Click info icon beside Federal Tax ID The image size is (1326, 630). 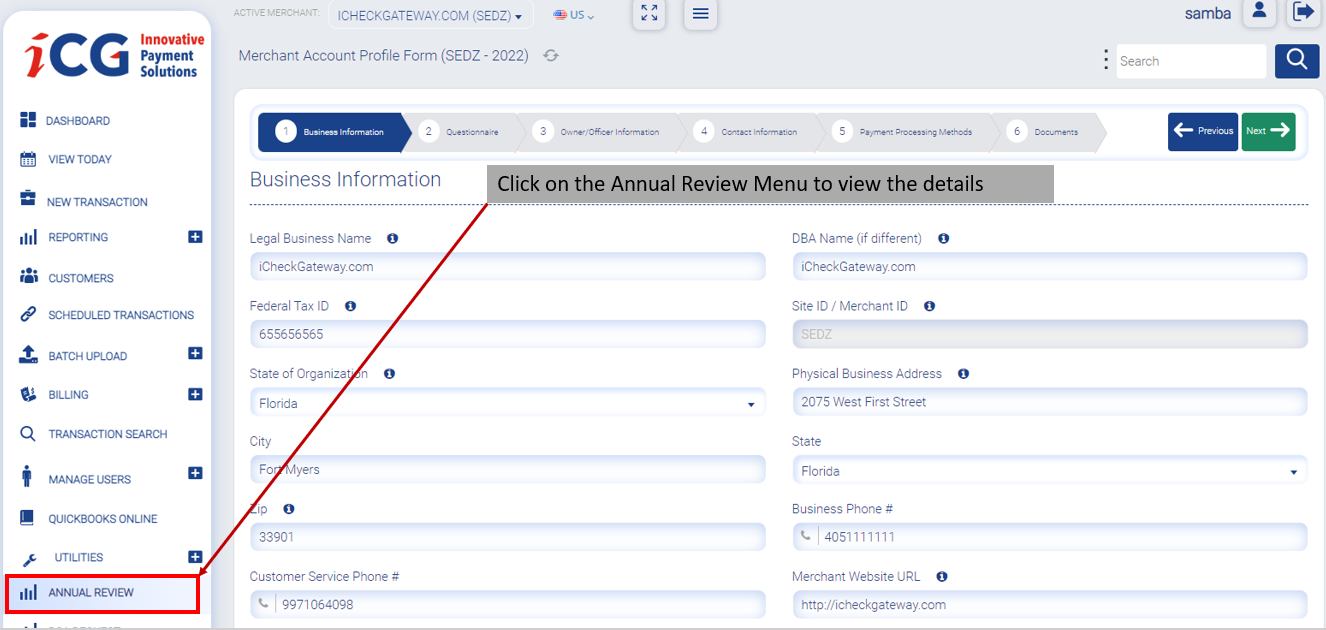(x=350, y=306)
